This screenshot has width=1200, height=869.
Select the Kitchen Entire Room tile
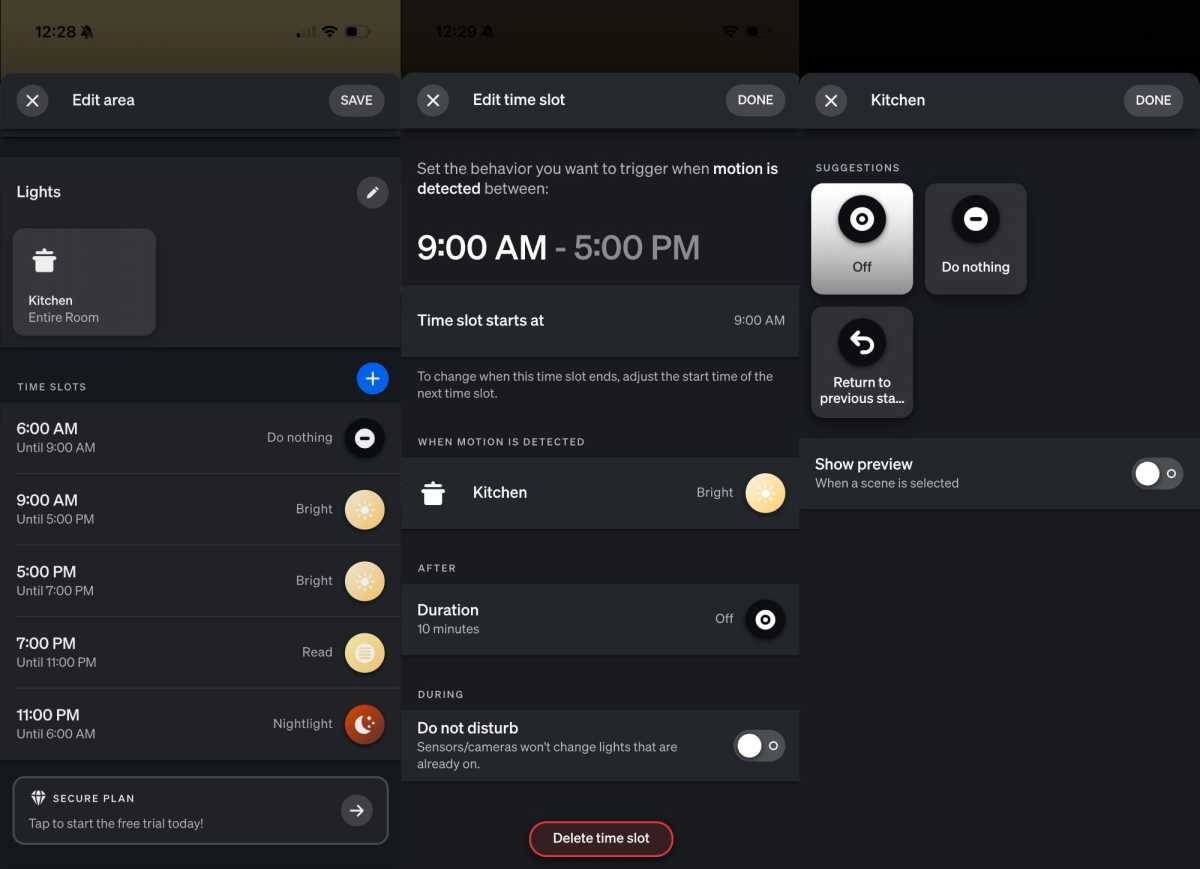pyautogui.click(x=84, y=281)
